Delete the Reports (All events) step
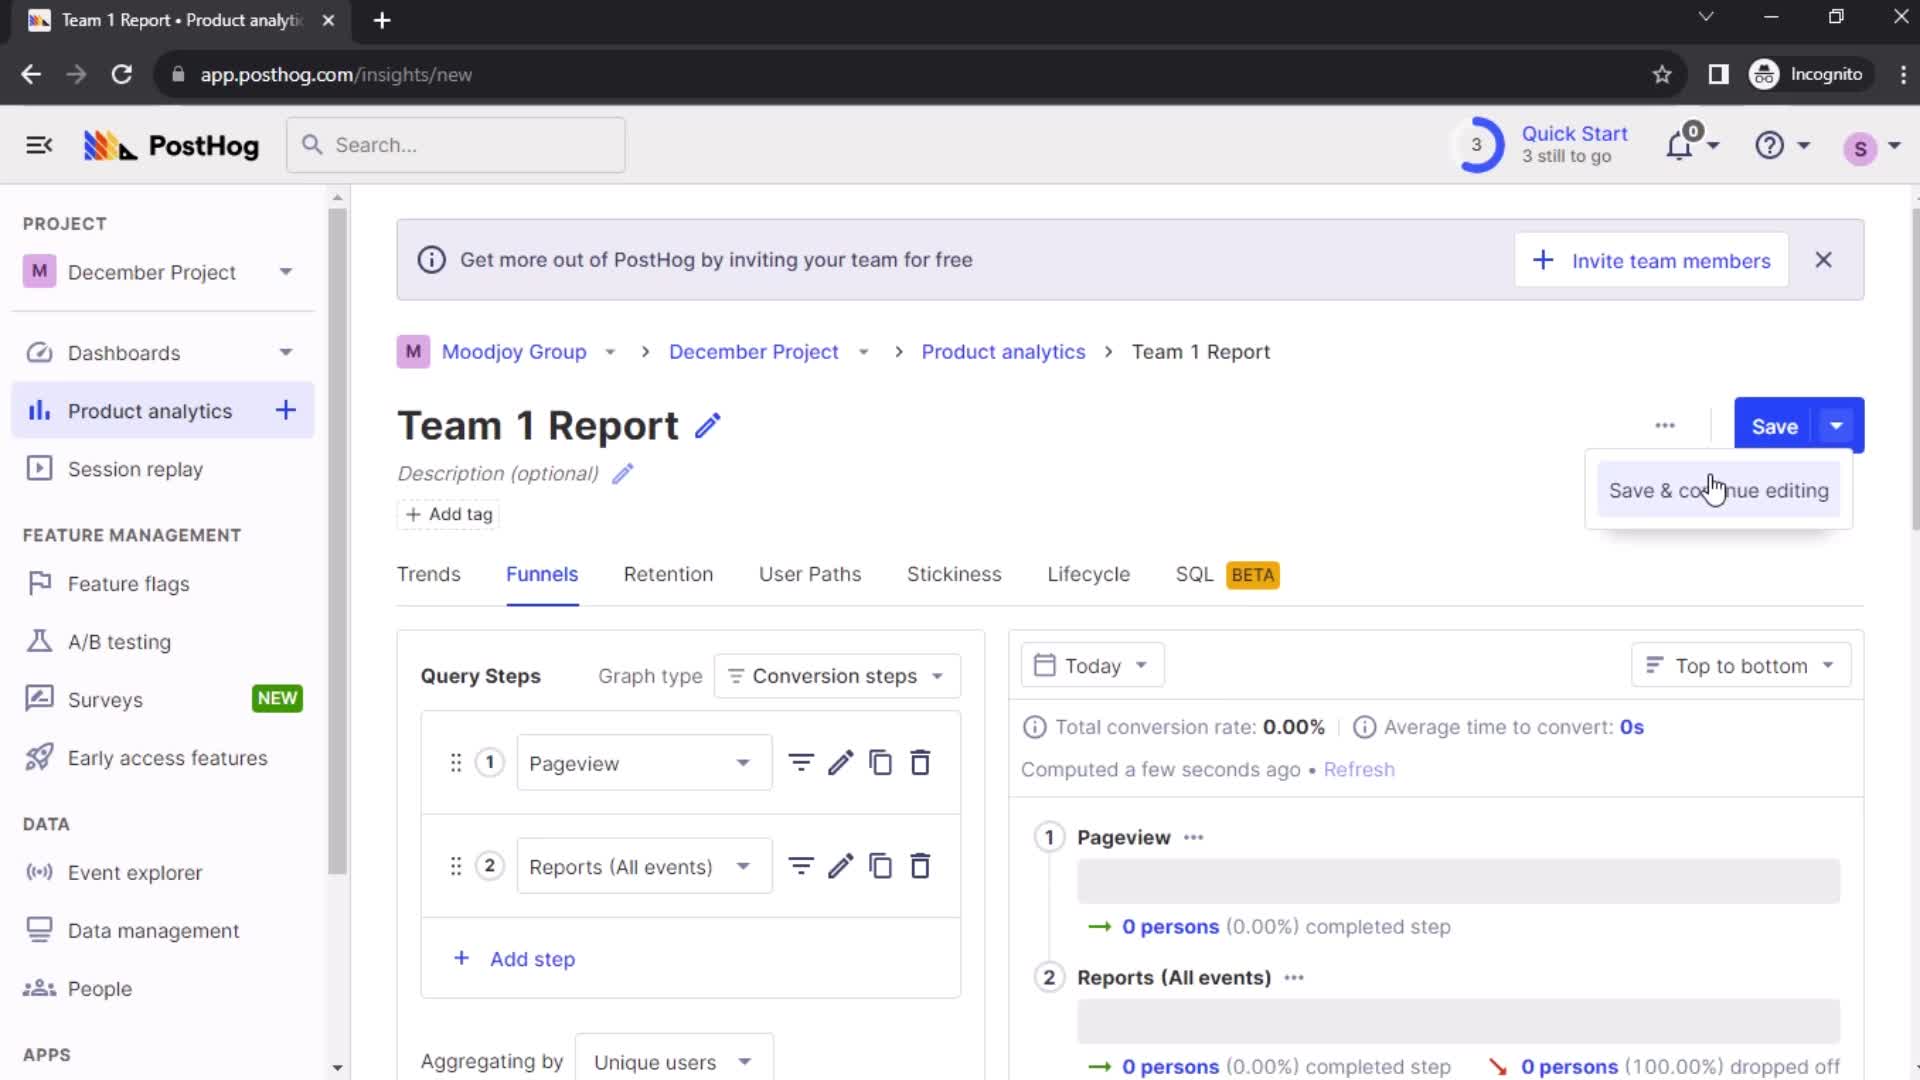 [x=920, y=866]
